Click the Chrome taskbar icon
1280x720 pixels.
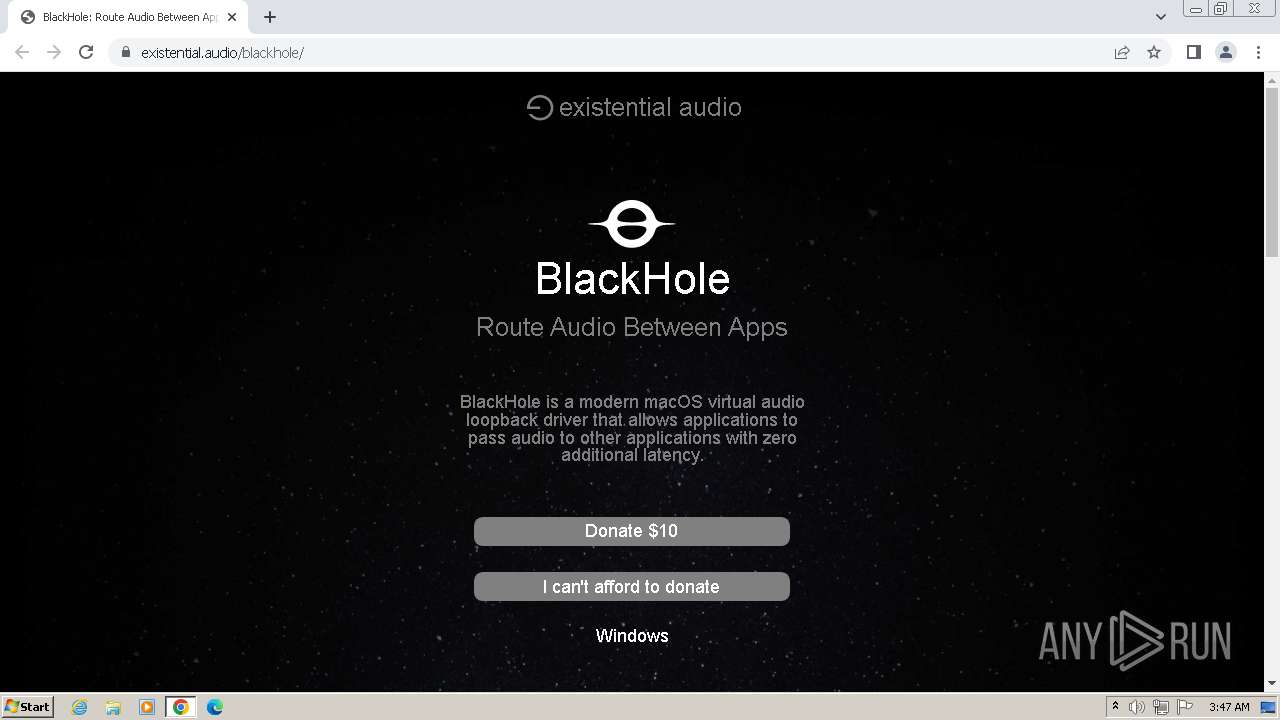[x=181, y=707]
